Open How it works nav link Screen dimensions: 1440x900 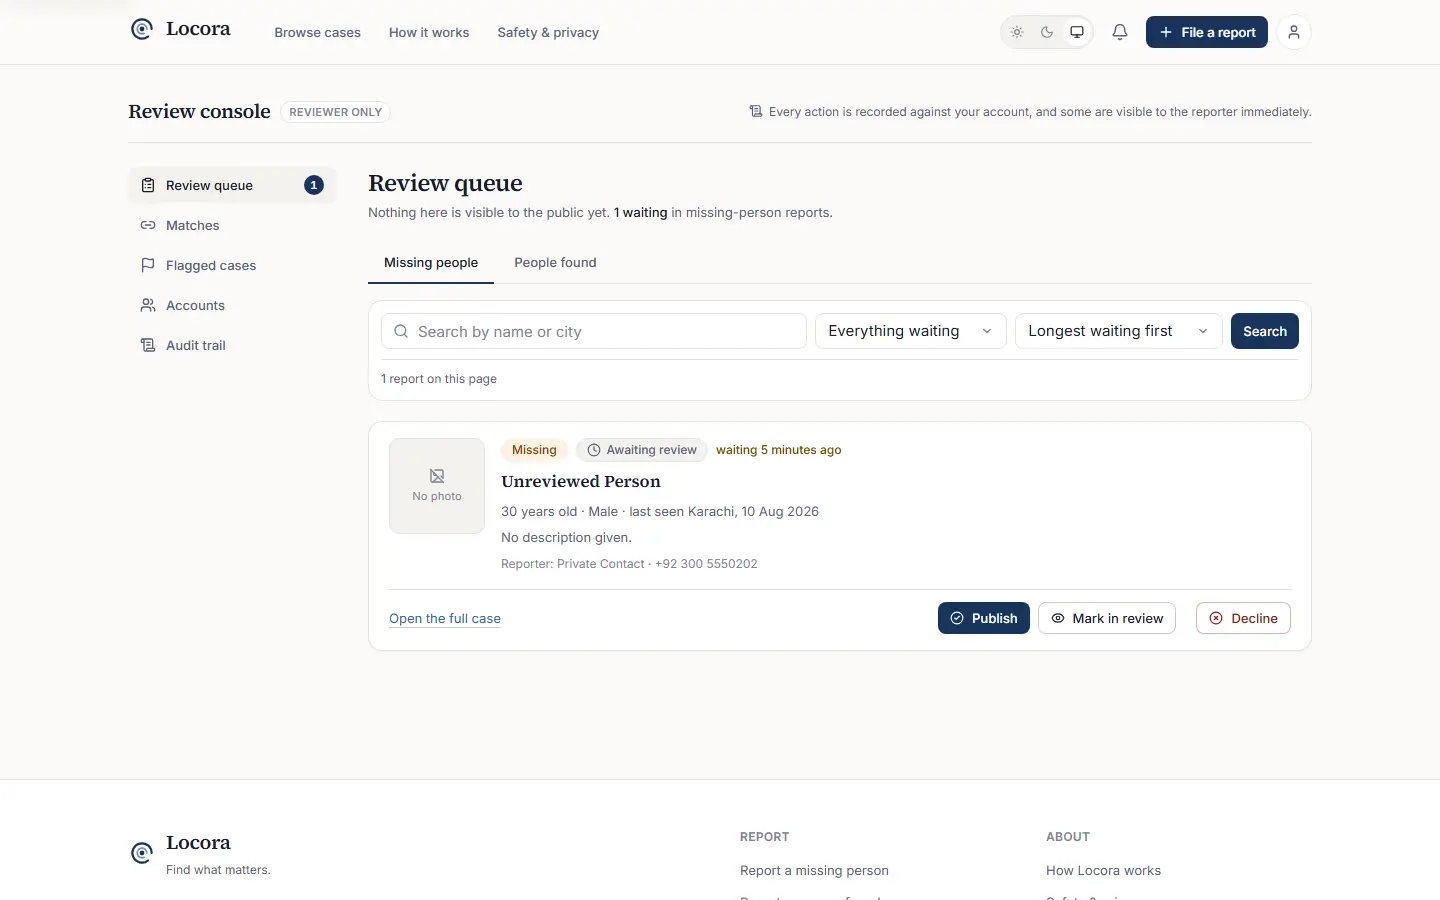click(x=429, y=32)
